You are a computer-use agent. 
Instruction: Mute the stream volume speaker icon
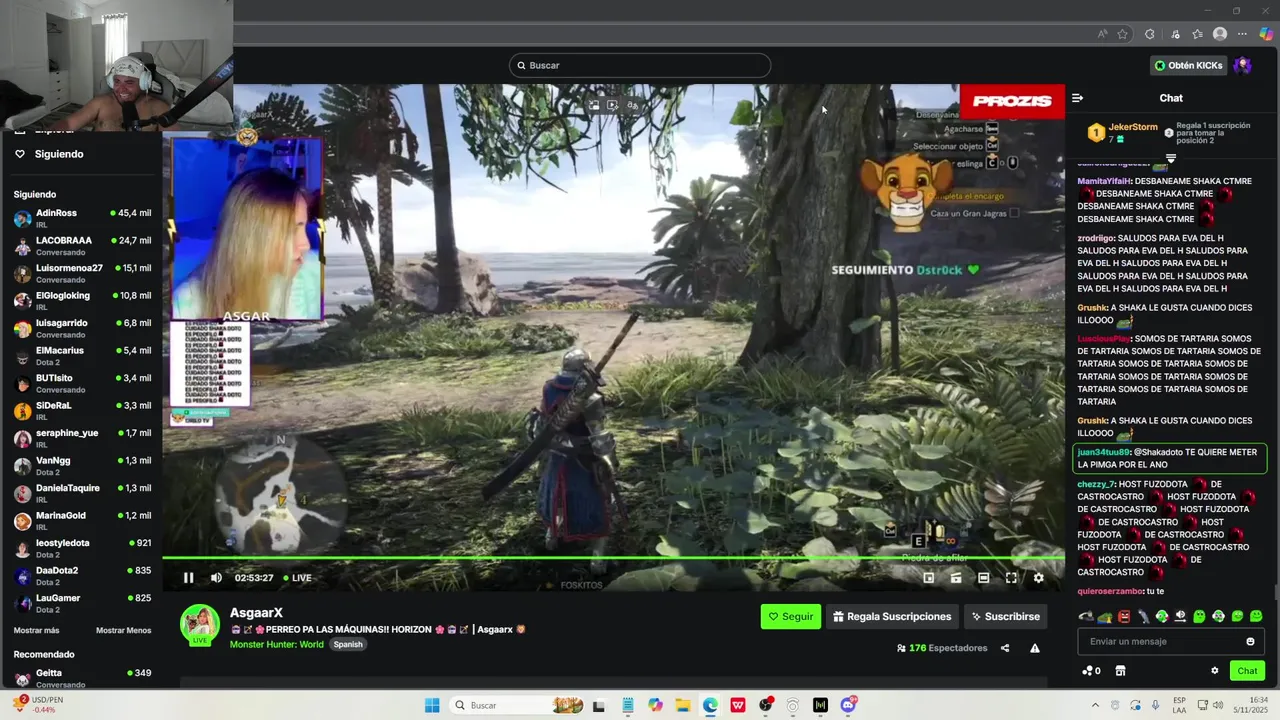216,578
